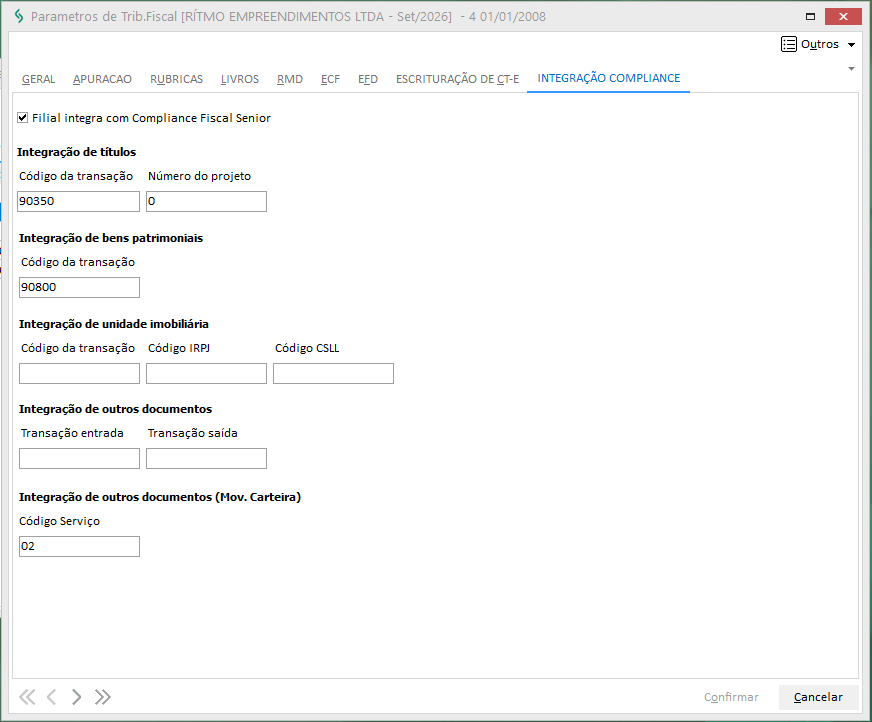Screen dimensions: 872x722
Task: Click the 'Integração de outros documentos (Mov. Carteira)' heading
Action: point(160,497)
